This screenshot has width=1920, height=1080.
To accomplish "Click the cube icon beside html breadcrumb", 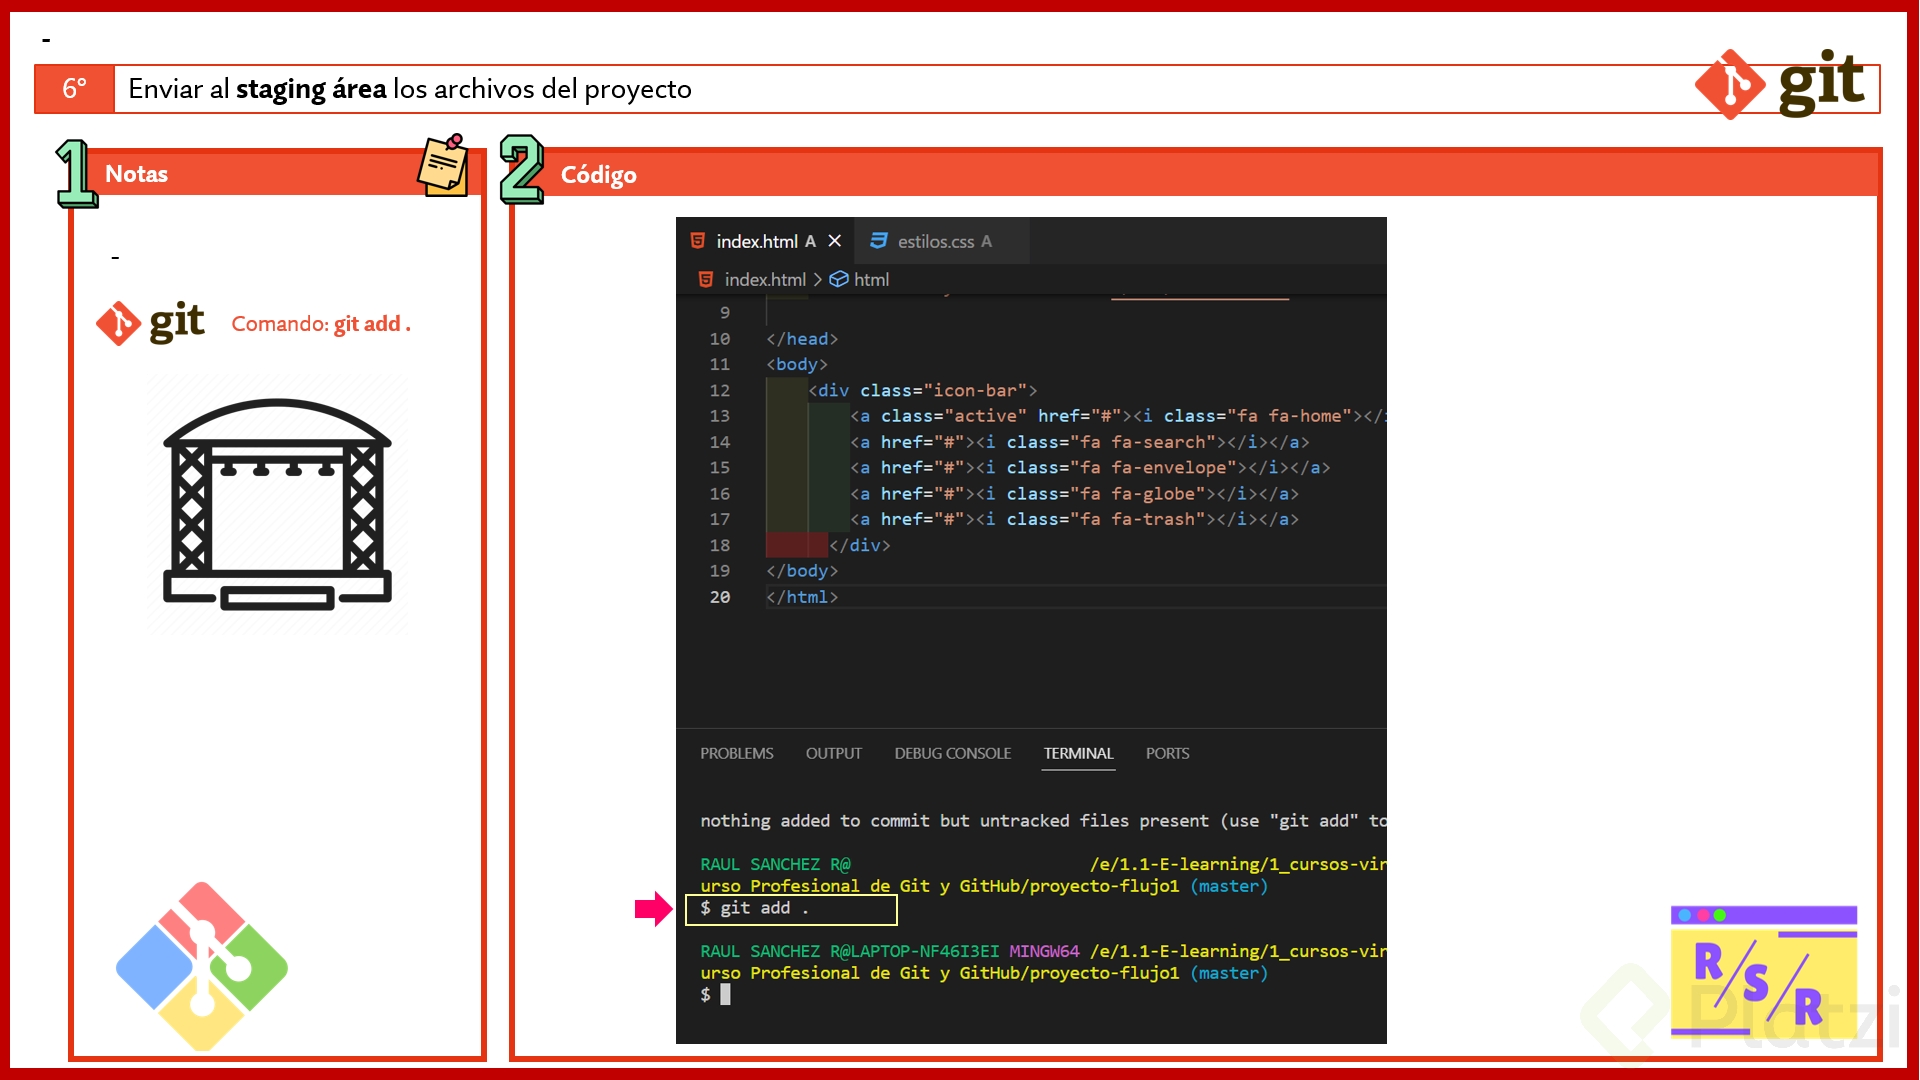I will click(839, 280).
